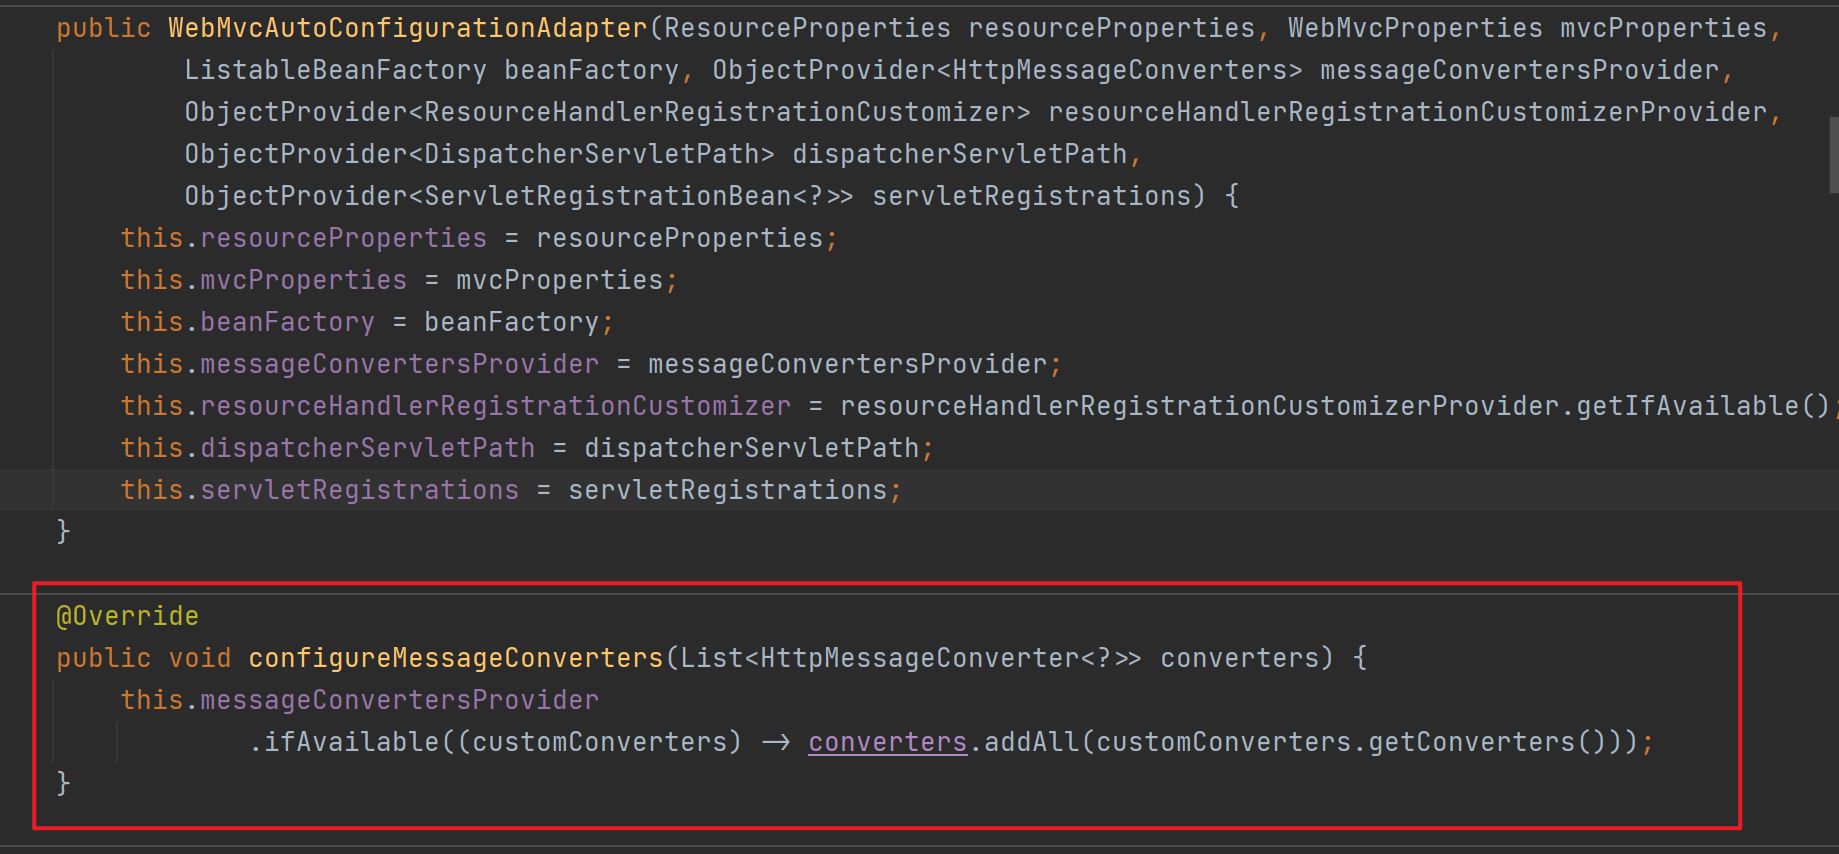Place cursor on configureMessageConverters method name

point(455,658)
